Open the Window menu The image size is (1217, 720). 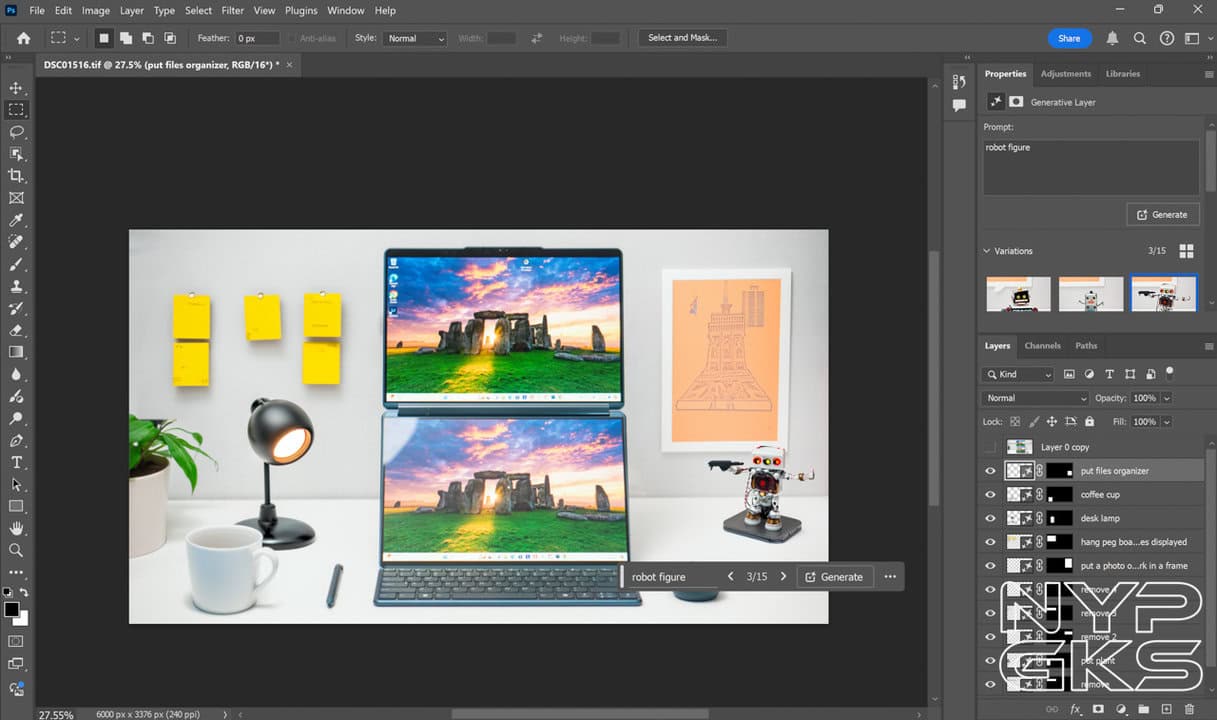(346, 10)
